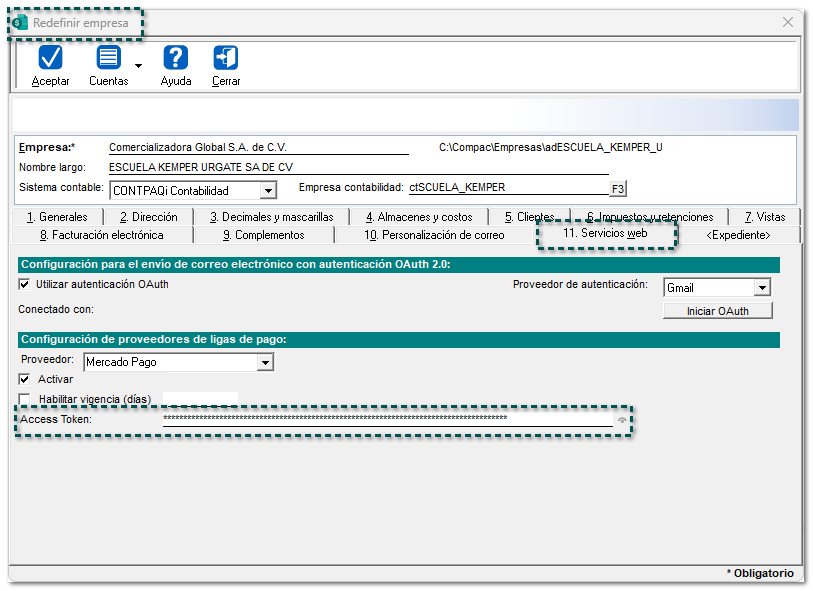This screenshot has height=591, width=813.
Task: Open the 3. Decimales y mascarillas tab
Action: pyautogui.click(x=271, y=217)
